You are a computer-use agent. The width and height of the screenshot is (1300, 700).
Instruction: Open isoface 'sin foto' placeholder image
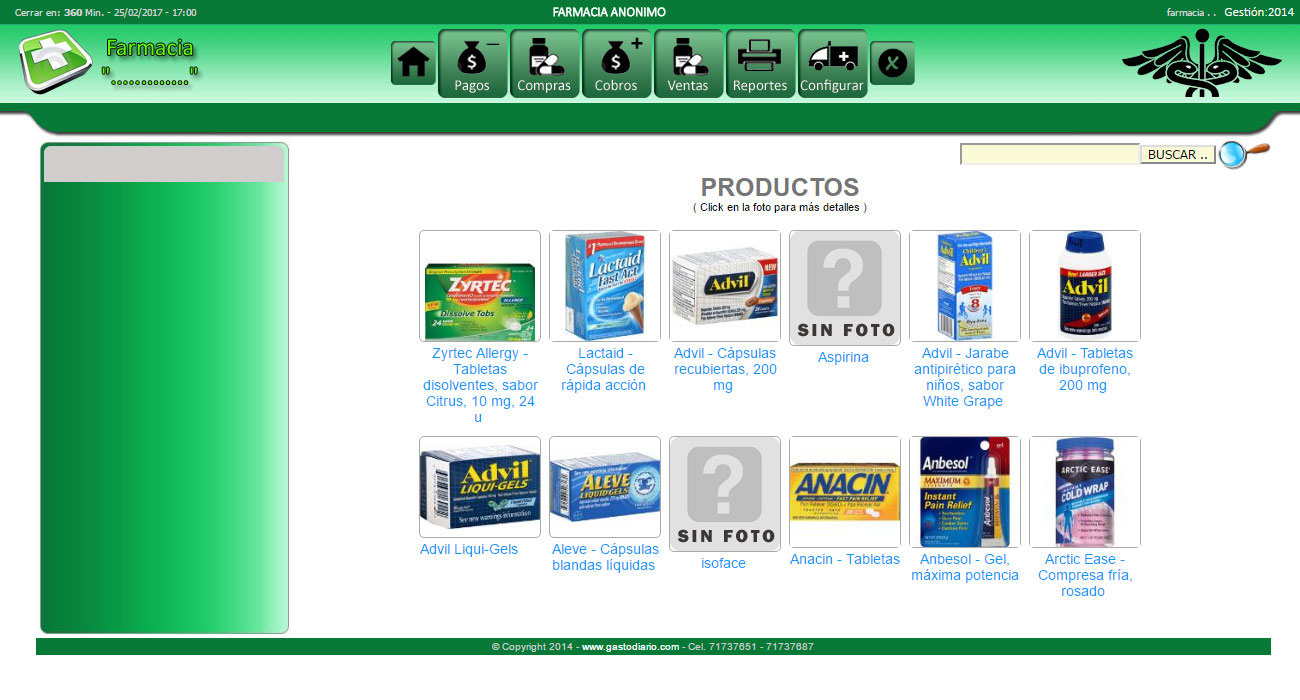click(x=725, y=494)
